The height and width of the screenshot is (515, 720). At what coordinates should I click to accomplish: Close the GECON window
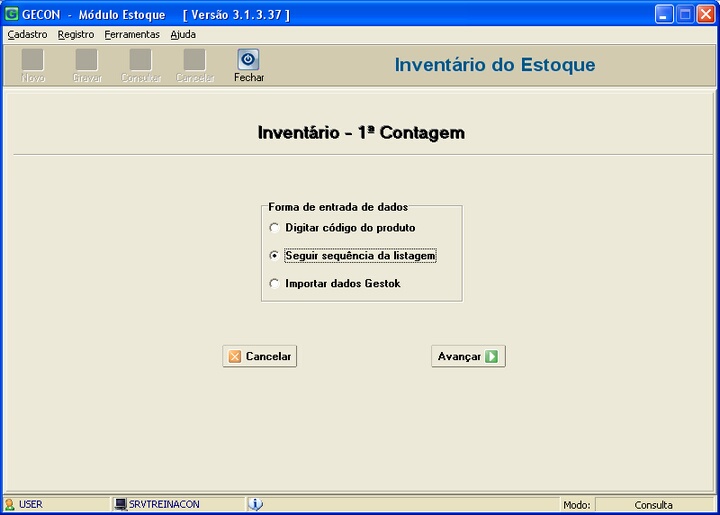(x=706, y=14)
